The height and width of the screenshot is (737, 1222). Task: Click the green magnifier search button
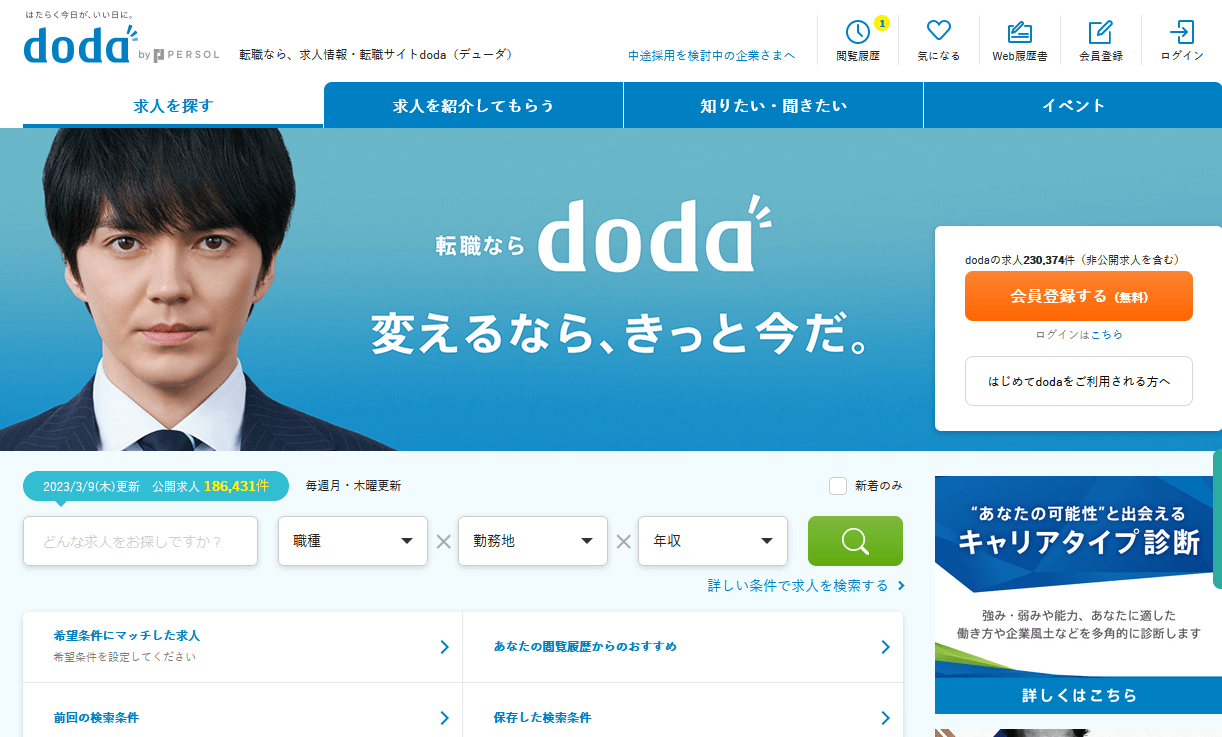coord(855,541)
